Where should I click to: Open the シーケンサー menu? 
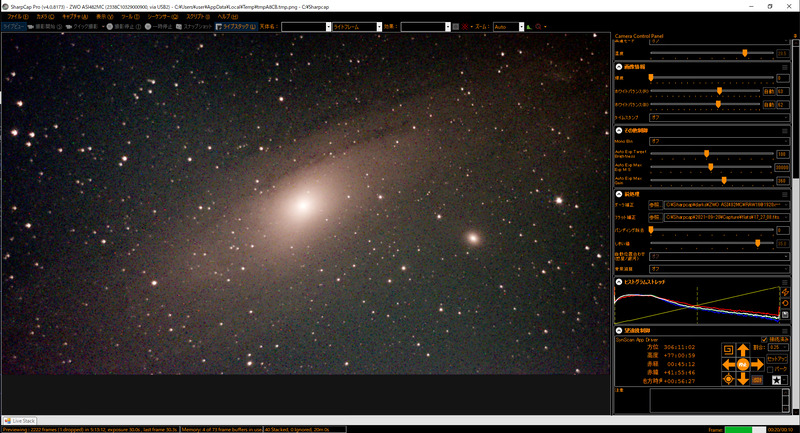point(163,16)
